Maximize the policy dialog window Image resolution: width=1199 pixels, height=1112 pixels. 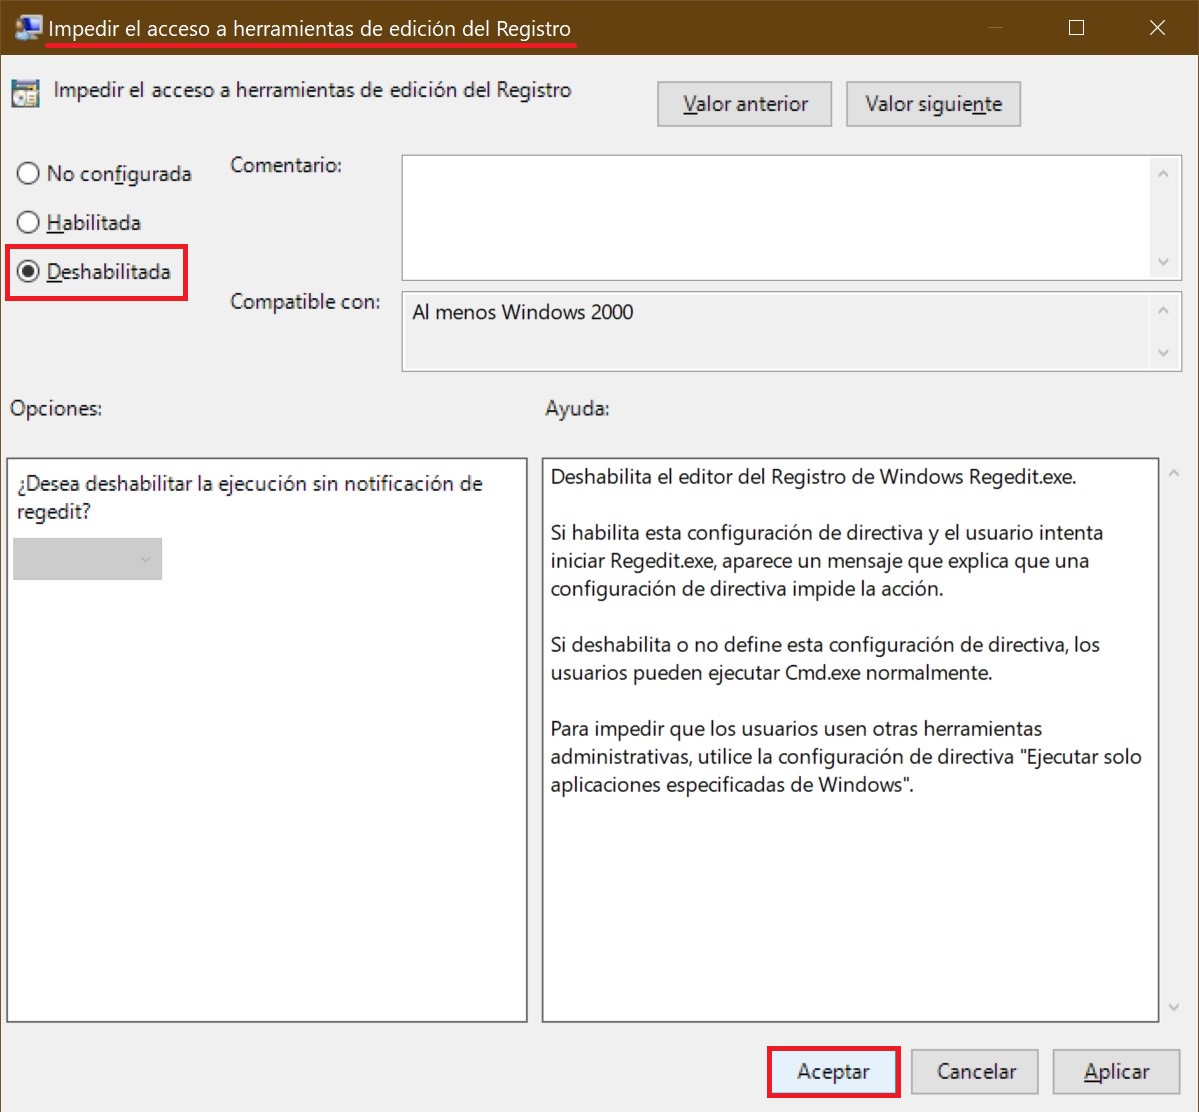tap(1076, 27)
